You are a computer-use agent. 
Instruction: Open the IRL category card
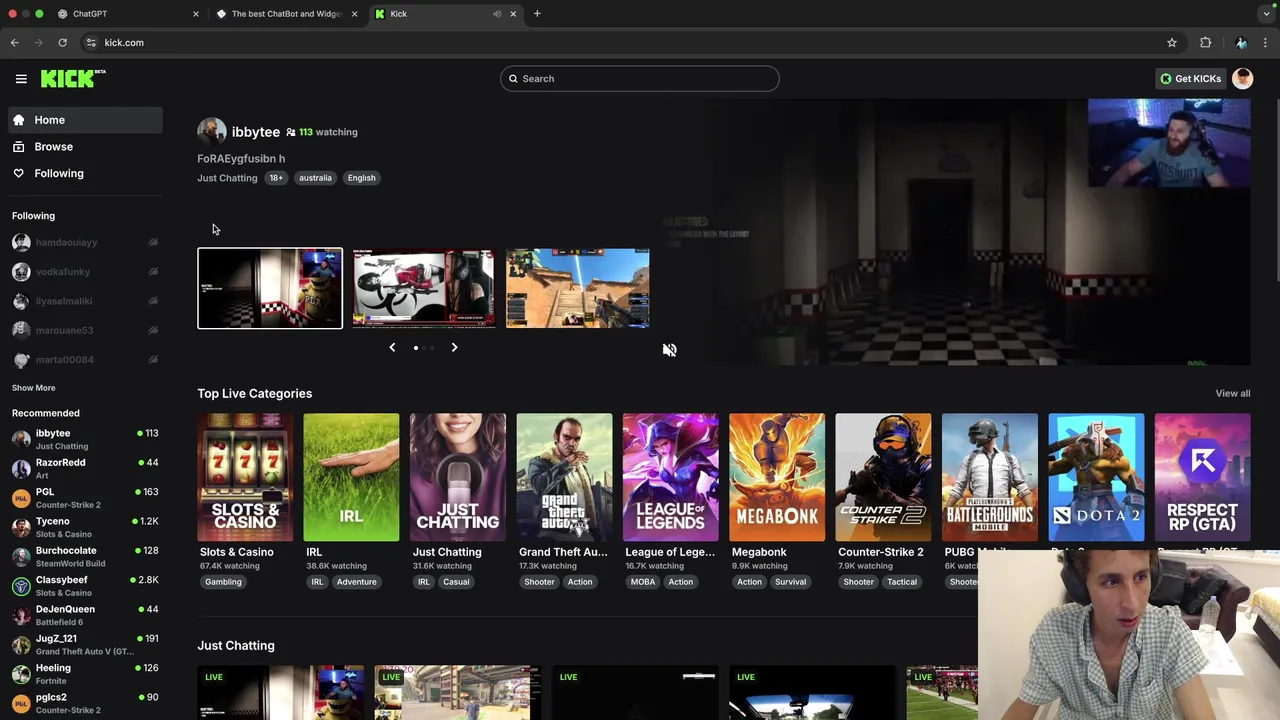tap(351, 478)
